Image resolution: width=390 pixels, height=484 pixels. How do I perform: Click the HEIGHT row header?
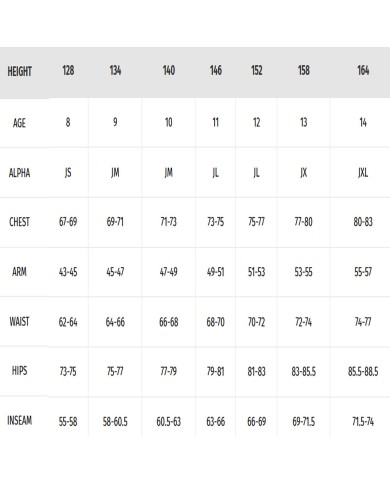19,71
